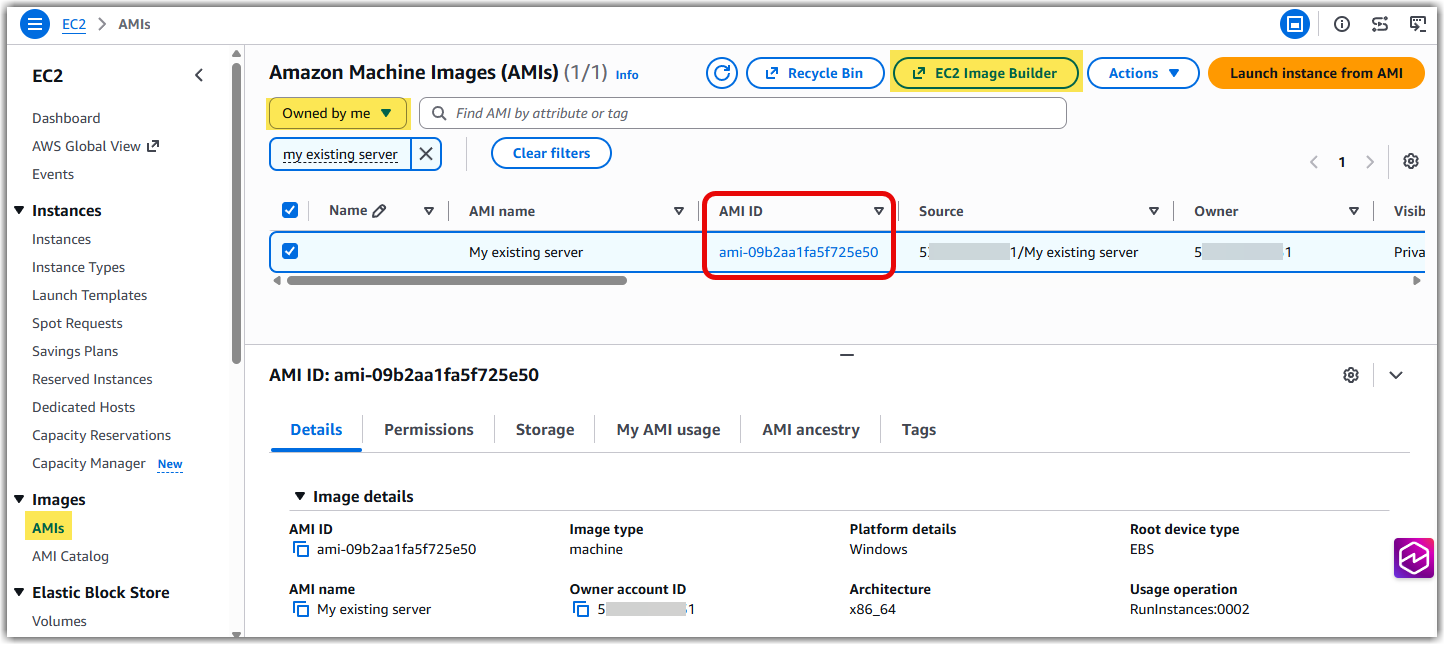Open Launch Templates in sidebar
The height and width of the screenshot is (645, 1445).
click(x=89, y=295)
